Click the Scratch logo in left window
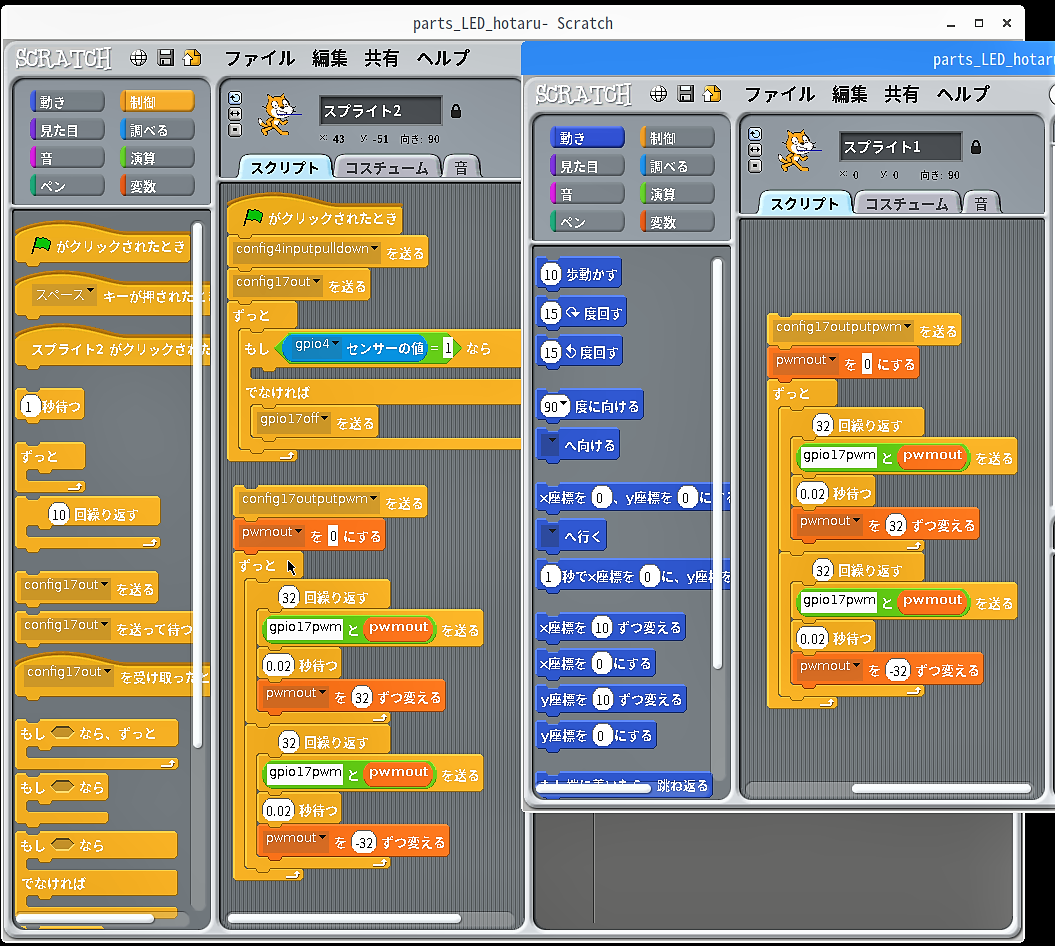1055x946 pixels. 63,59
